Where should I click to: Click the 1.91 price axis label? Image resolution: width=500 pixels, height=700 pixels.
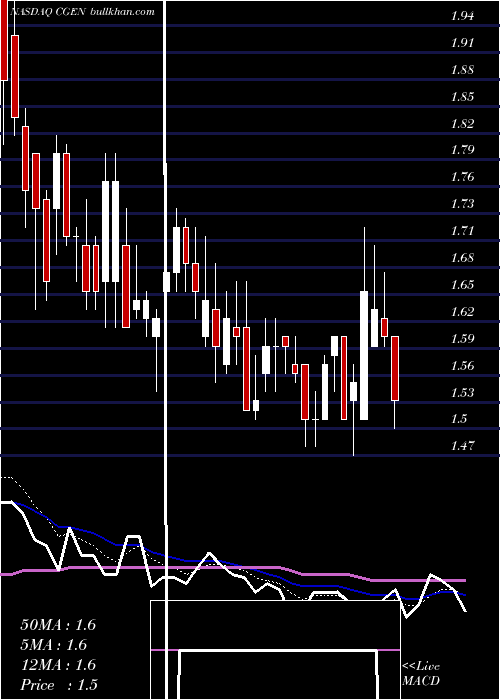pyautogui.click(x=462, y=43)
